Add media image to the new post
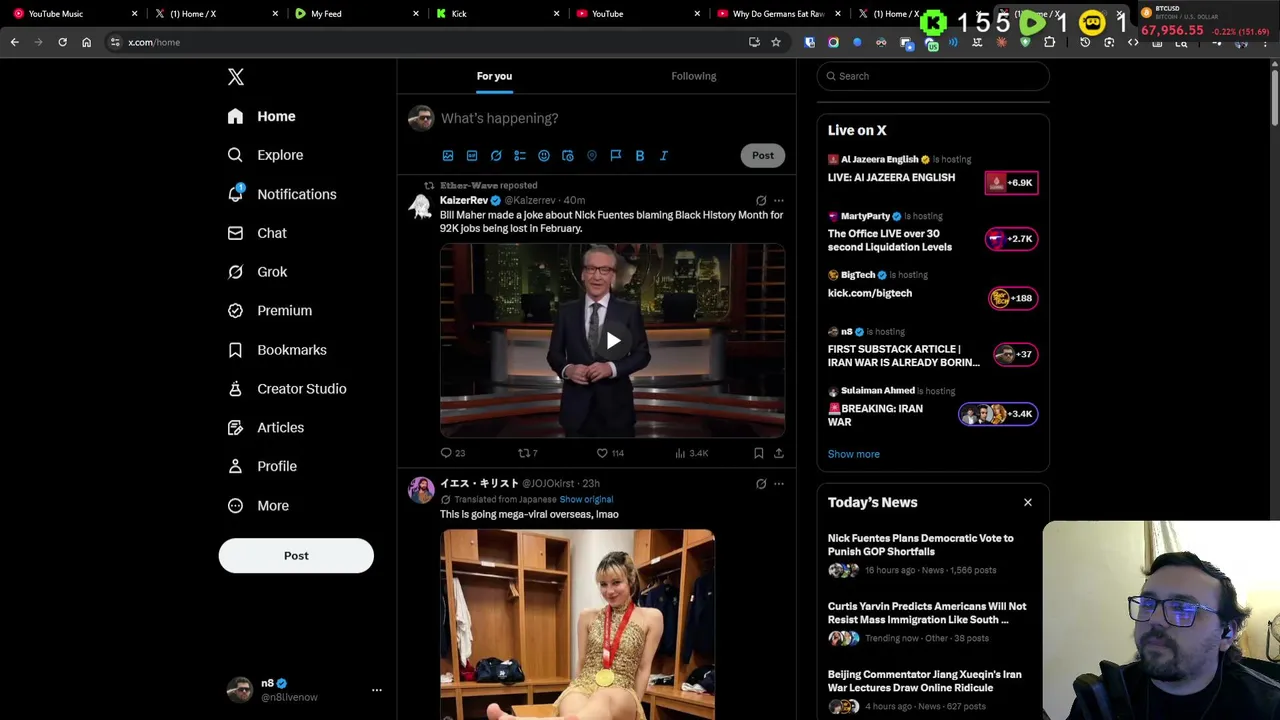 click(x=448, y=156)
